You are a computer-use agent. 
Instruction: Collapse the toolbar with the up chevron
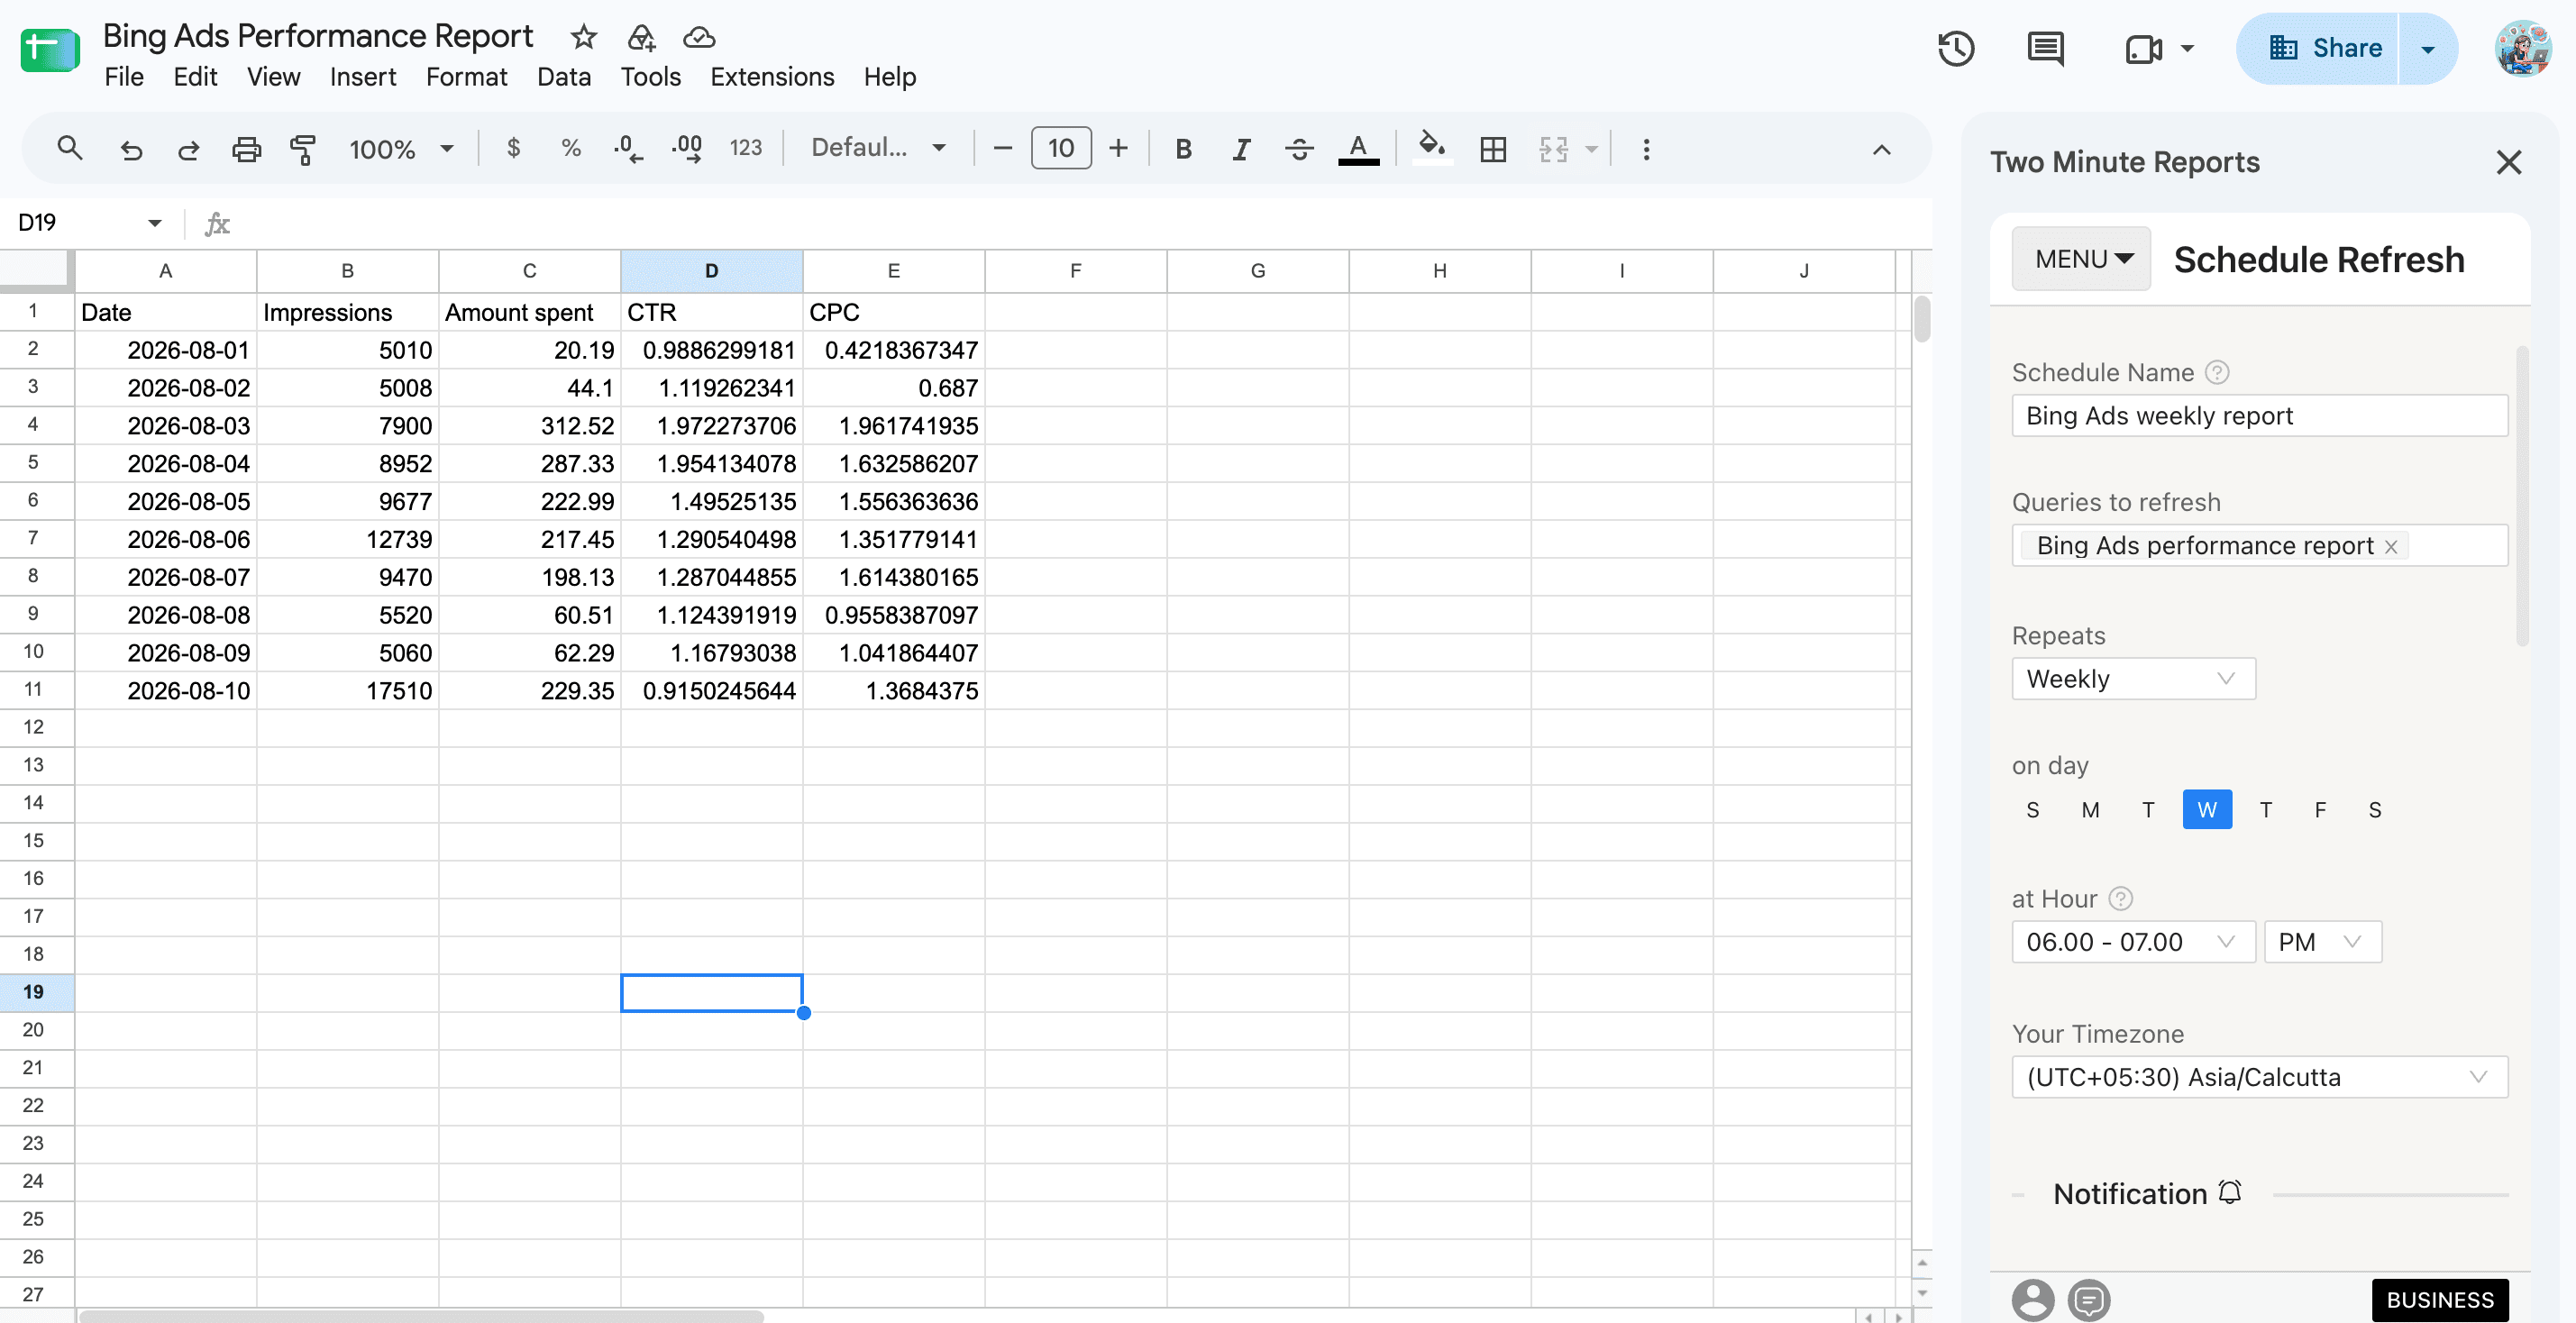pos(1881,149)
